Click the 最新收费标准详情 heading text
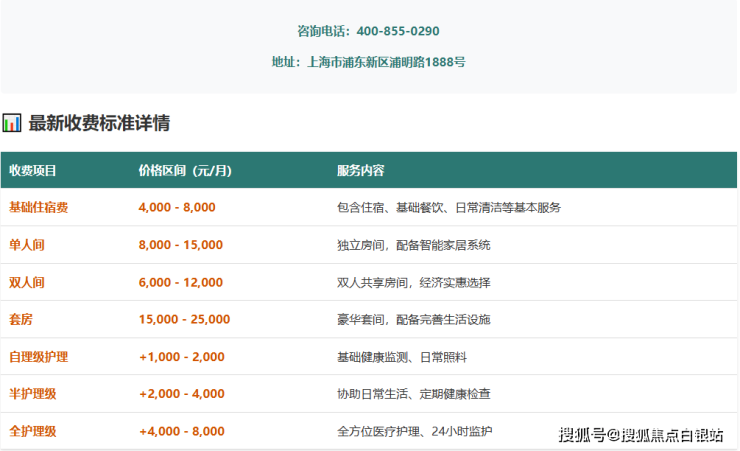The image size is (740, 451). [x=99, y=124]
